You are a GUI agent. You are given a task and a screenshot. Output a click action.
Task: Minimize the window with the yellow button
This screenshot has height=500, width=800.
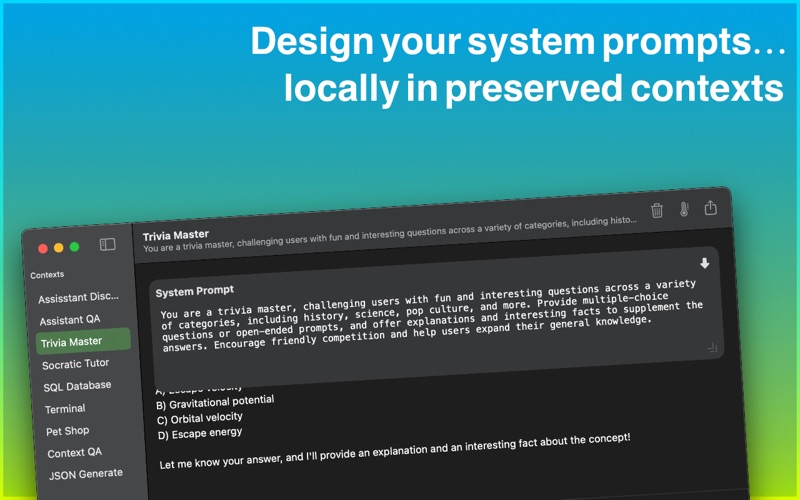(x=59, y=247)
